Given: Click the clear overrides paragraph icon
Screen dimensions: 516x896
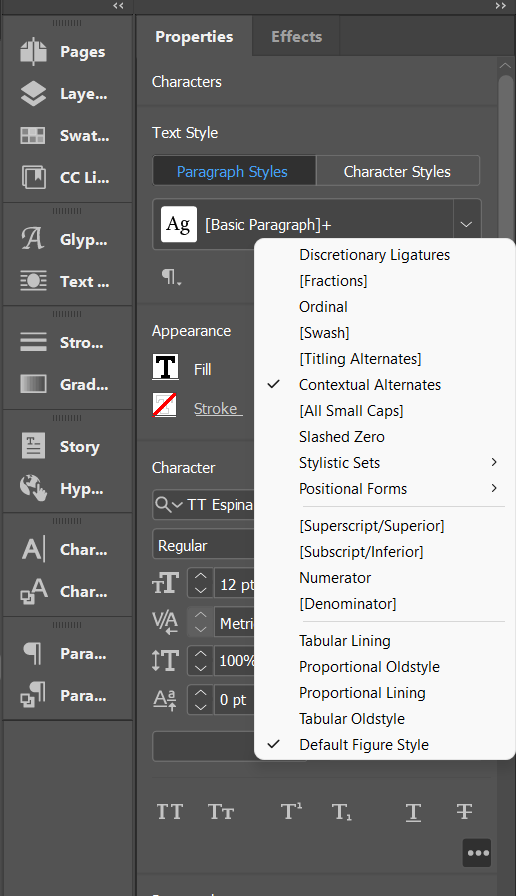Looking at the screenshot, I should [x=171, y=277].
